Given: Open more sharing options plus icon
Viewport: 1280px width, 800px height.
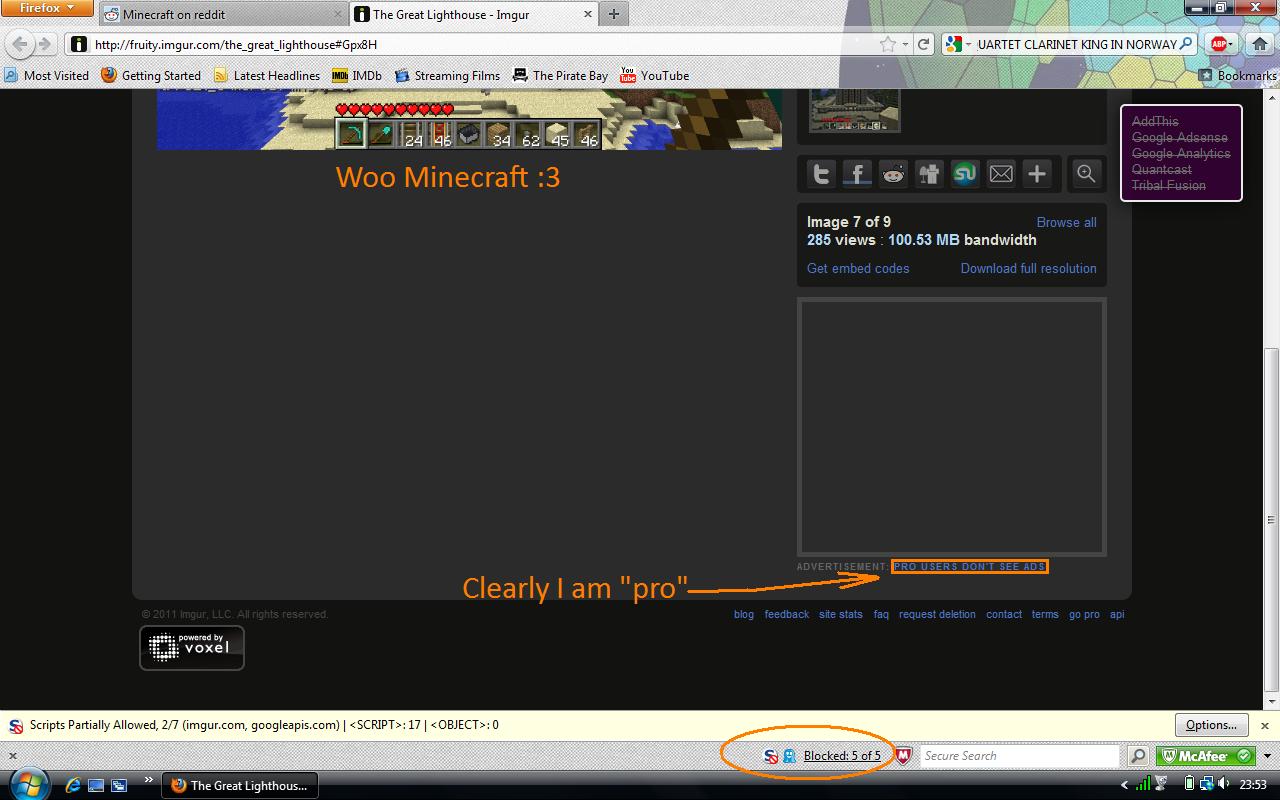Looking at the screenshot, I should point(1037,174).
